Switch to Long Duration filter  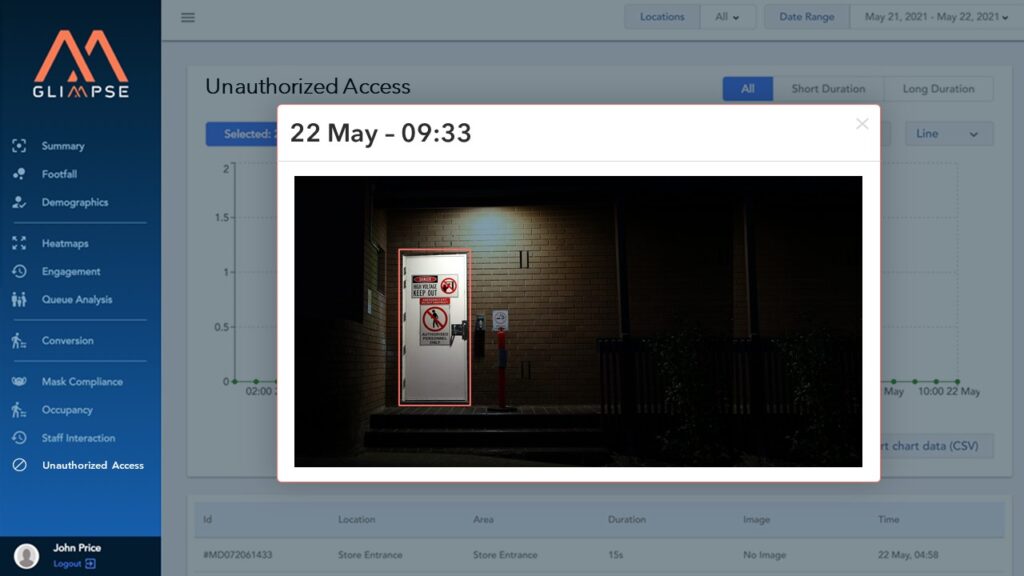click(938, 89)
